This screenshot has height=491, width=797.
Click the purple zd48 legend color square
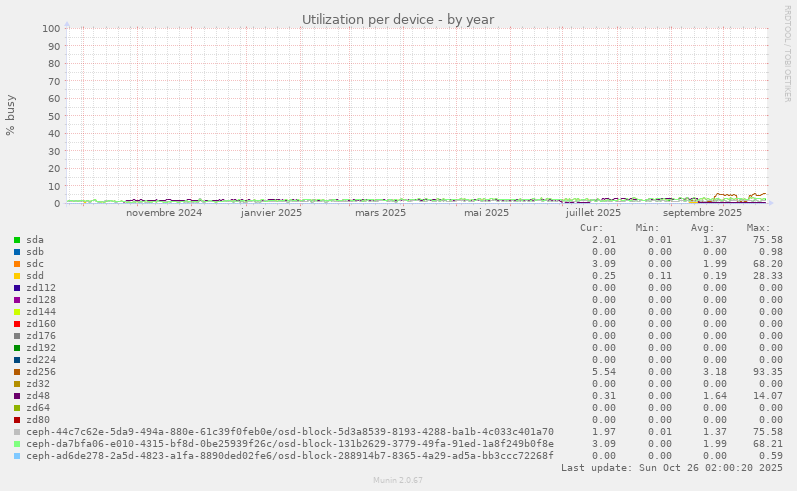[17, 396]
